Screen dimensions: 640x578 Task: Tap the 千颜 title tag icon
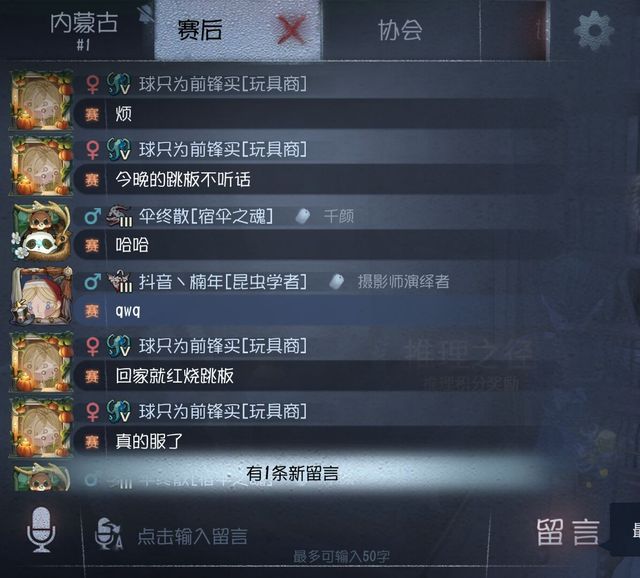click(x=302, y=216)
